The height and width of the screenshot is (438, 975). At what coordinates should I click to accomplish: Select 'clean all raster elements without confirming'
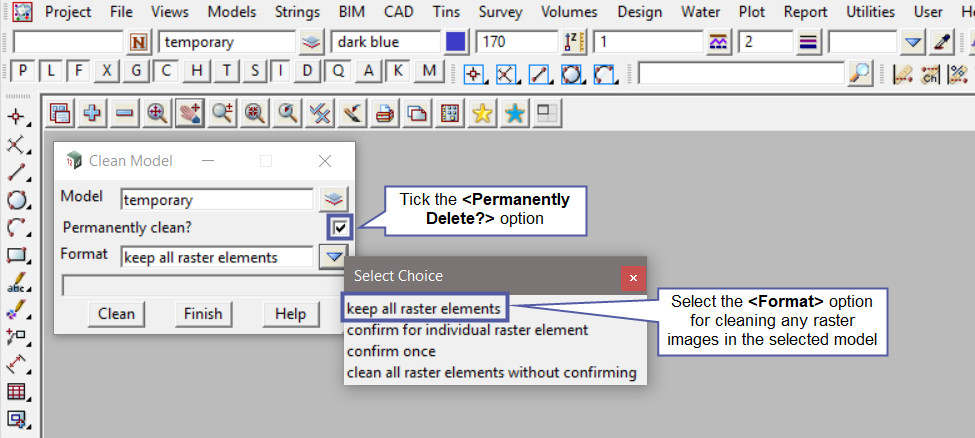(x=491, y=373)
